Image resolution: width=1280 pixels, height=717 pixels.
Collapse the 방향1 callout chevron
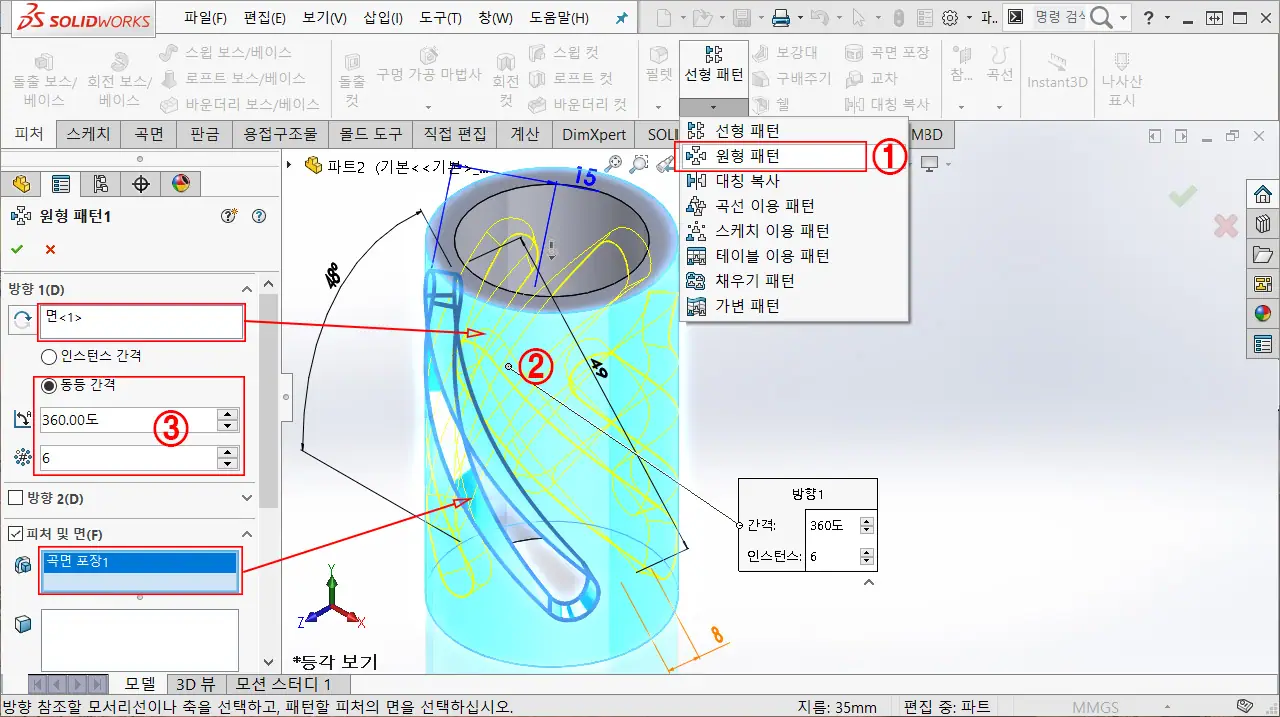coord(869,582)
